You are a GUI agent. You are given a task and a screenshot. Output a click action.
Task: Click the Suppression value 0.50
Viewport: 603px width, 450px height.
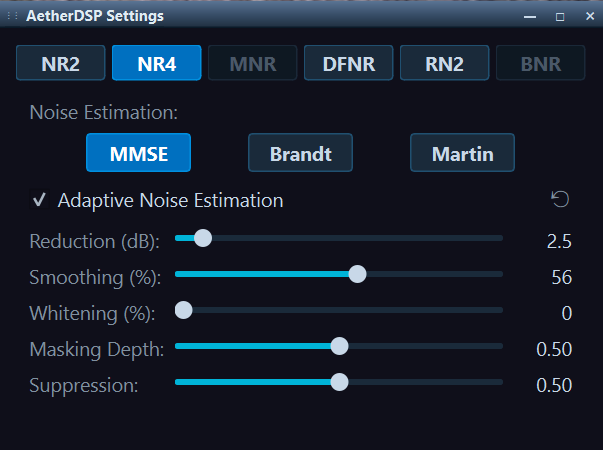(554, 385)
